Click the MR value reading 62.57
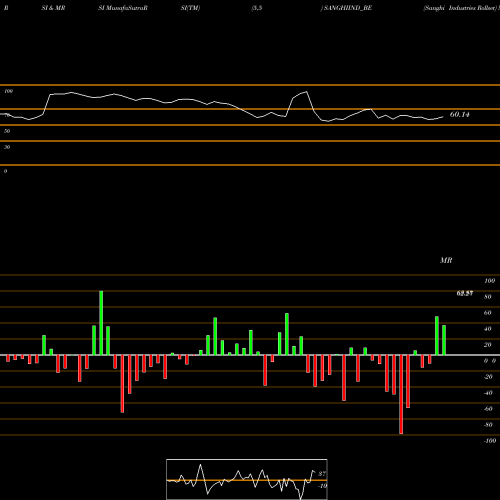This screenshot has width=500, height=500. (x=465, y=293)
